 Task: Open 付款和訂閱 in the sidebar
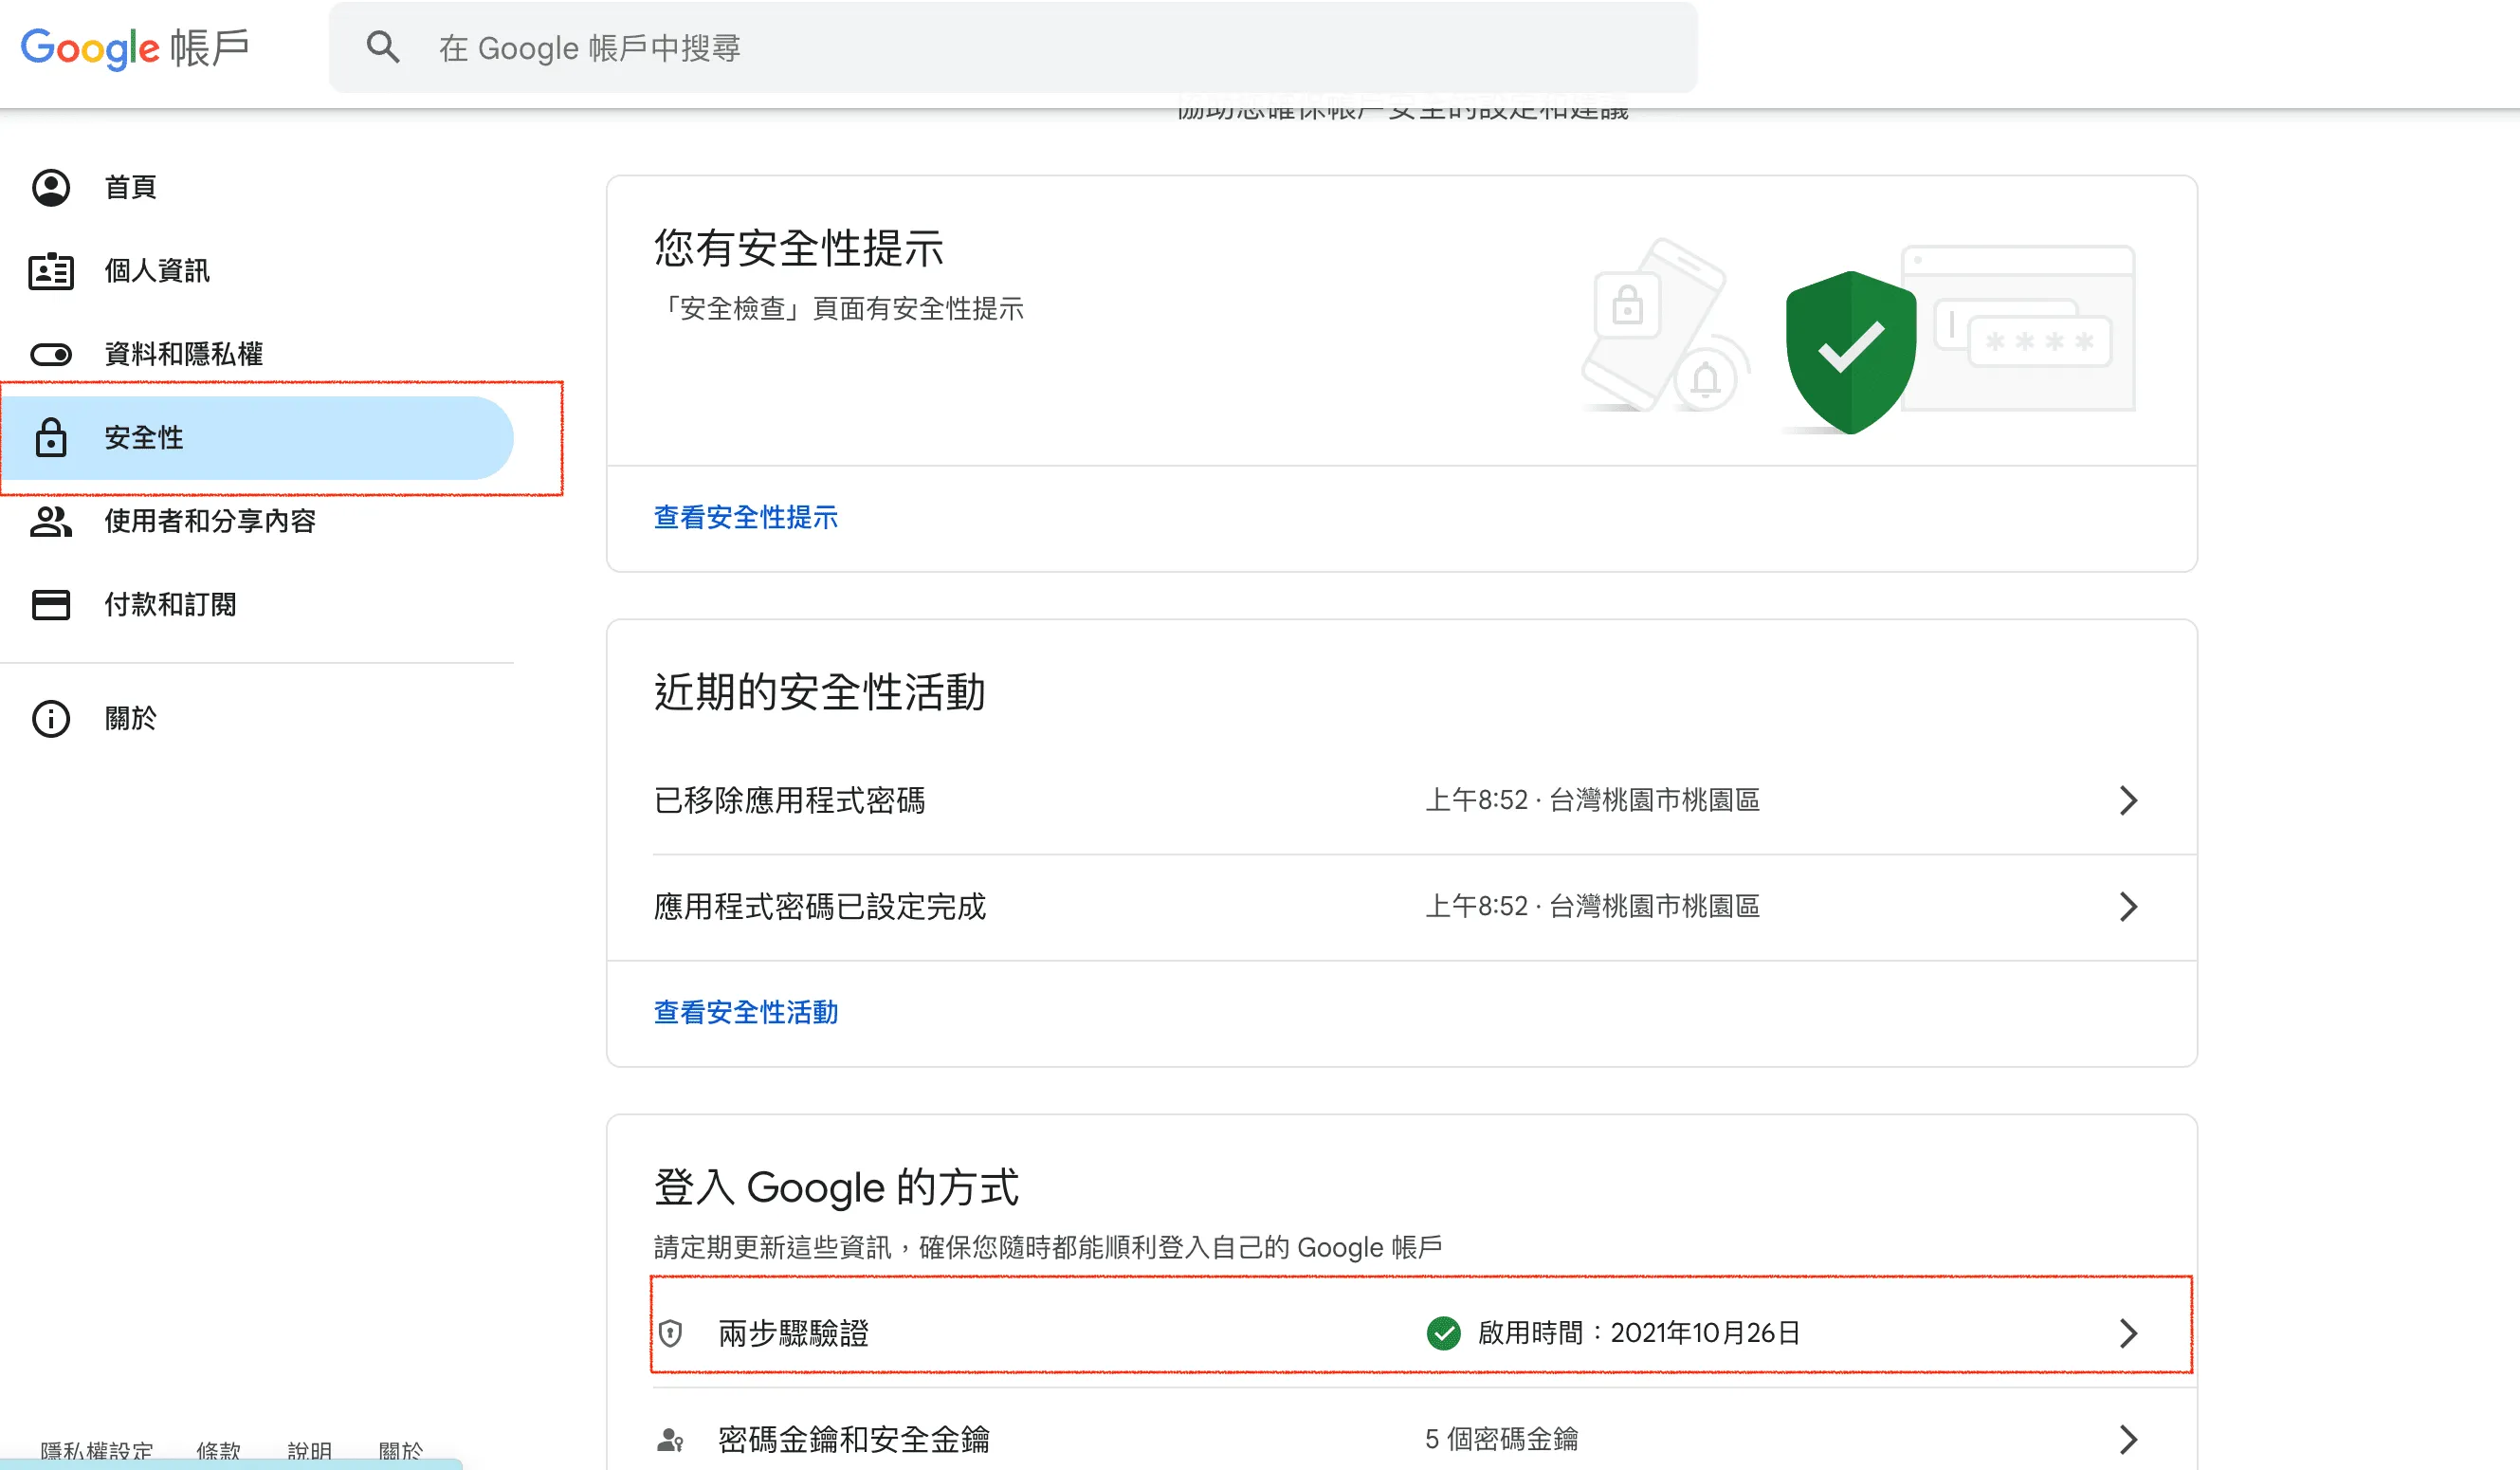(x=257, y=605)
